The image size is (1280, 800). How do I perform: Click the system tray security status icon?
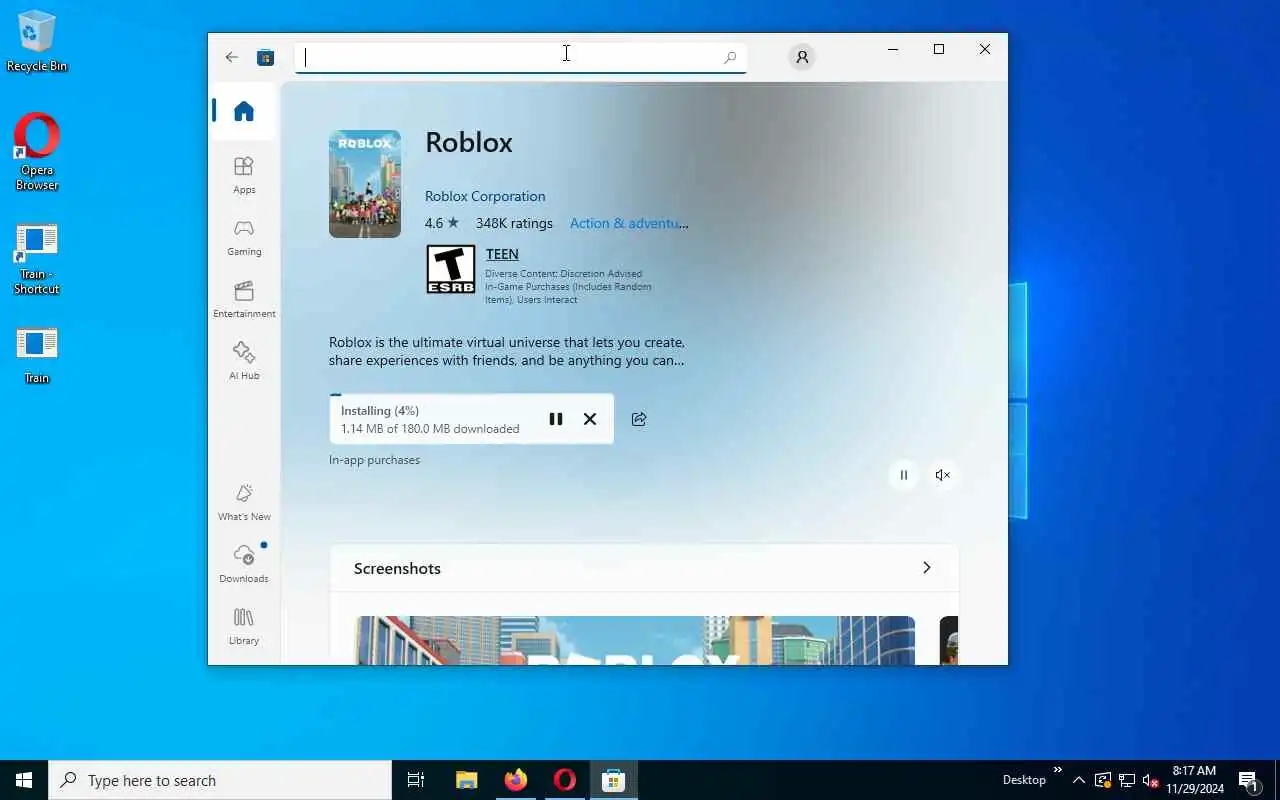1103,780
